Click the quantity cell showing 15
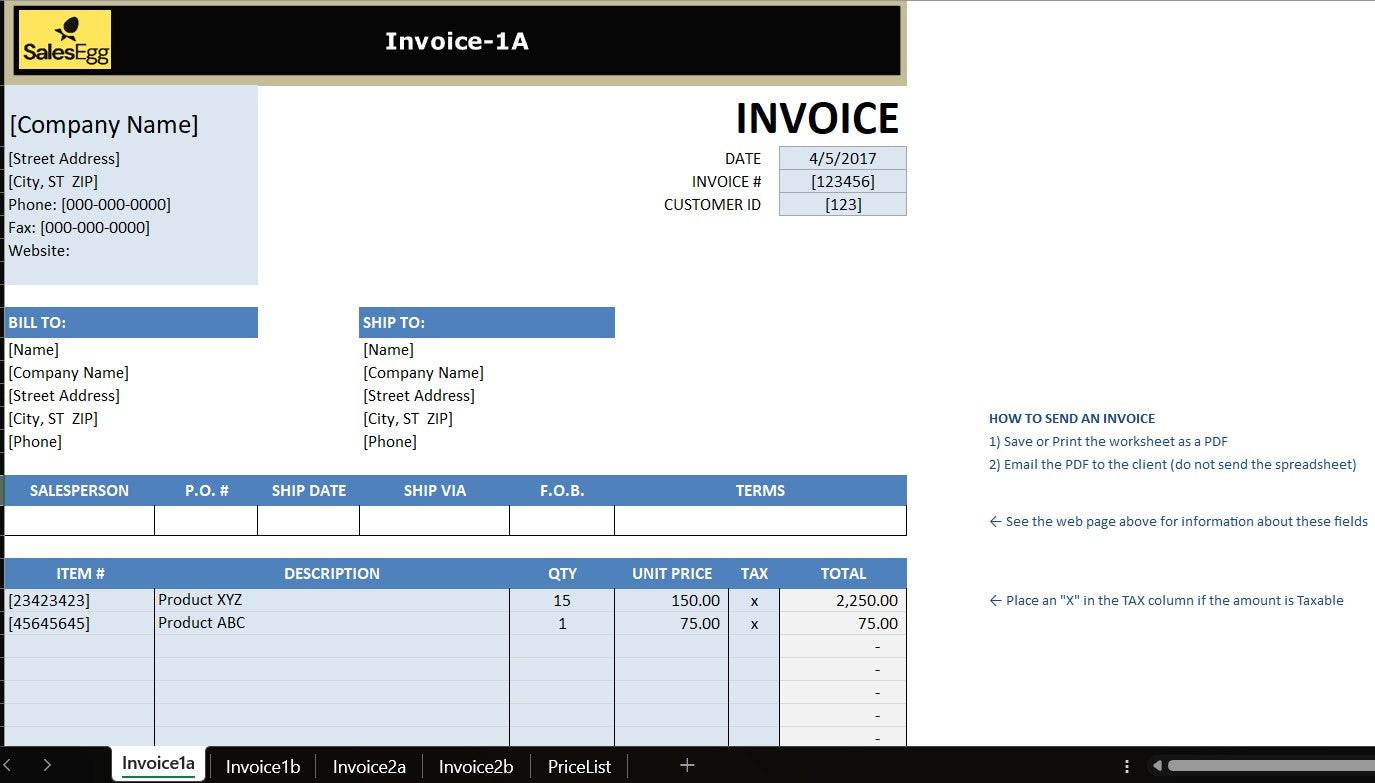Viewport: 1375px width, 783px height. (561, 600)
